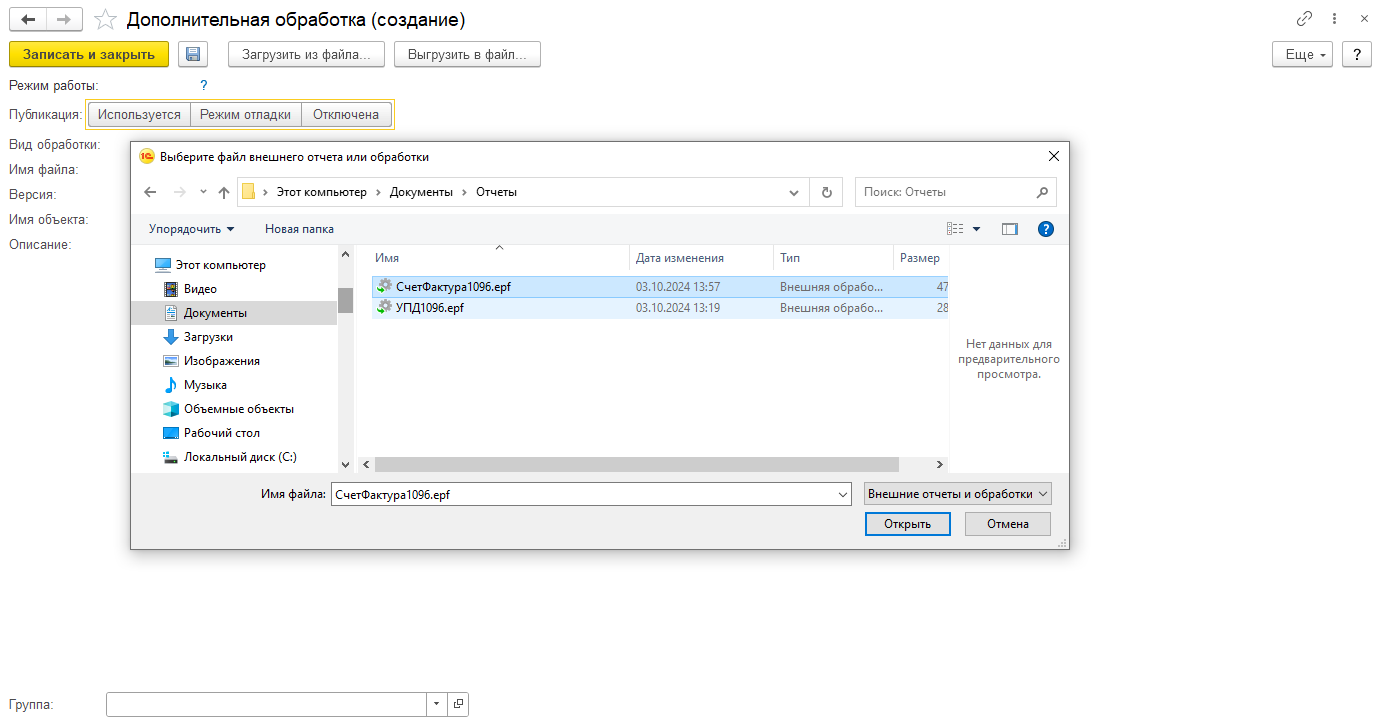Screen dimensions: 1380x724
Task: Select Документы in navigation pane
Action: coord(234,313)
